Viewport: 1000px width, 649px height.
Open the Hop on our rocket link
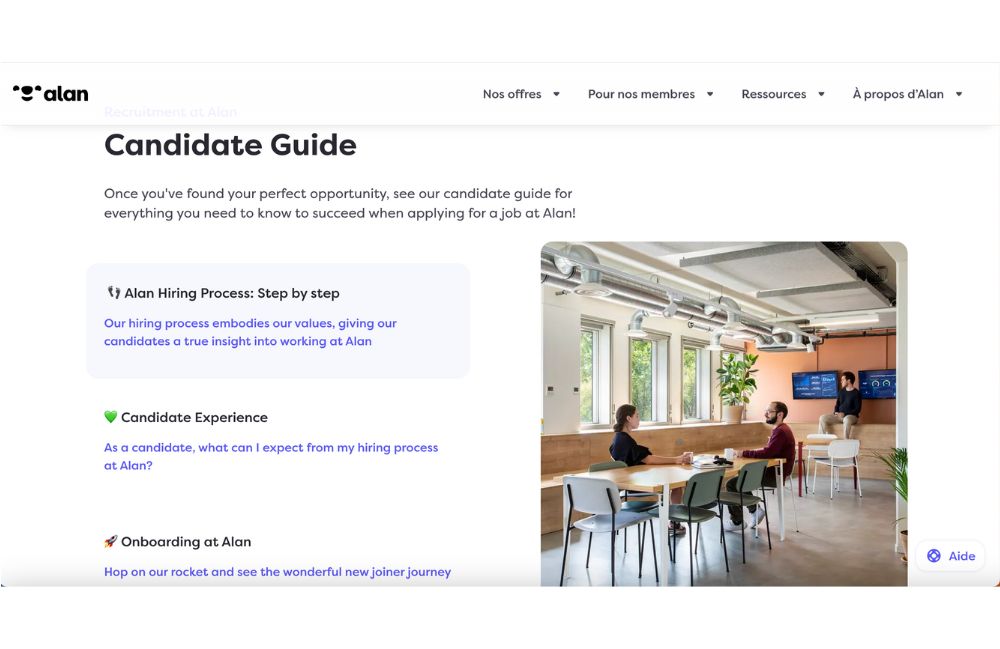coord(277,572)
